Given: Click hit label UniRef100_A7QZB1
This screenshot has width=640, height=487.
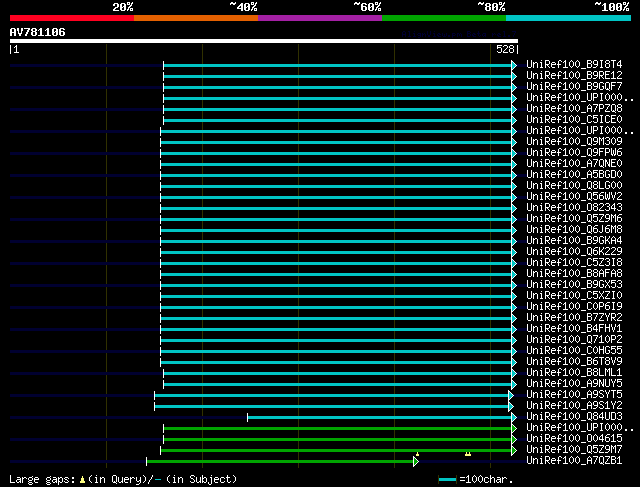Looking at the screenshot, I should [574, 461].
